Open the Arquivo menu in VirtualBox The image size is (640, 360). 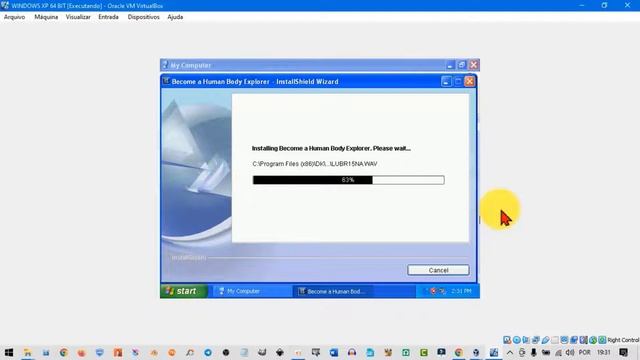(14, 17)
